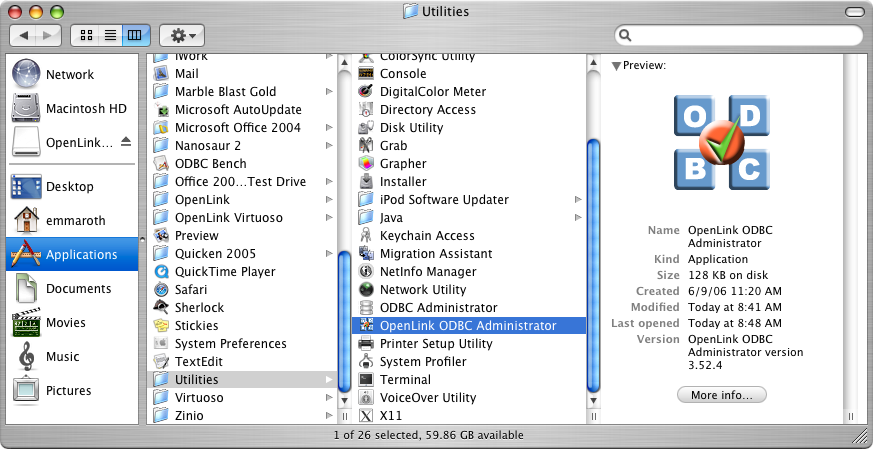
Task: Click the Grab screenshot utility icon
Action: click(366, 145)
